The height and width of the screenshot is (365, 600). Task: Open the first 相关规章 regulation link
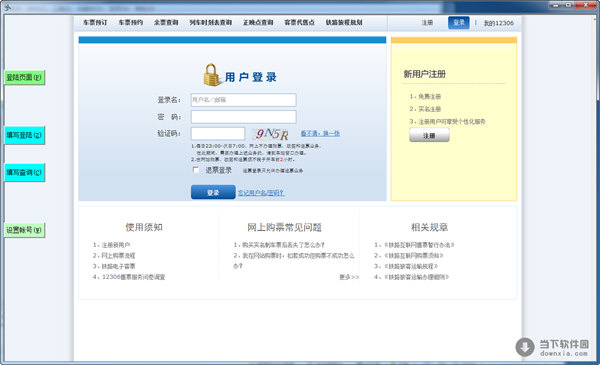tap(419, 245)
